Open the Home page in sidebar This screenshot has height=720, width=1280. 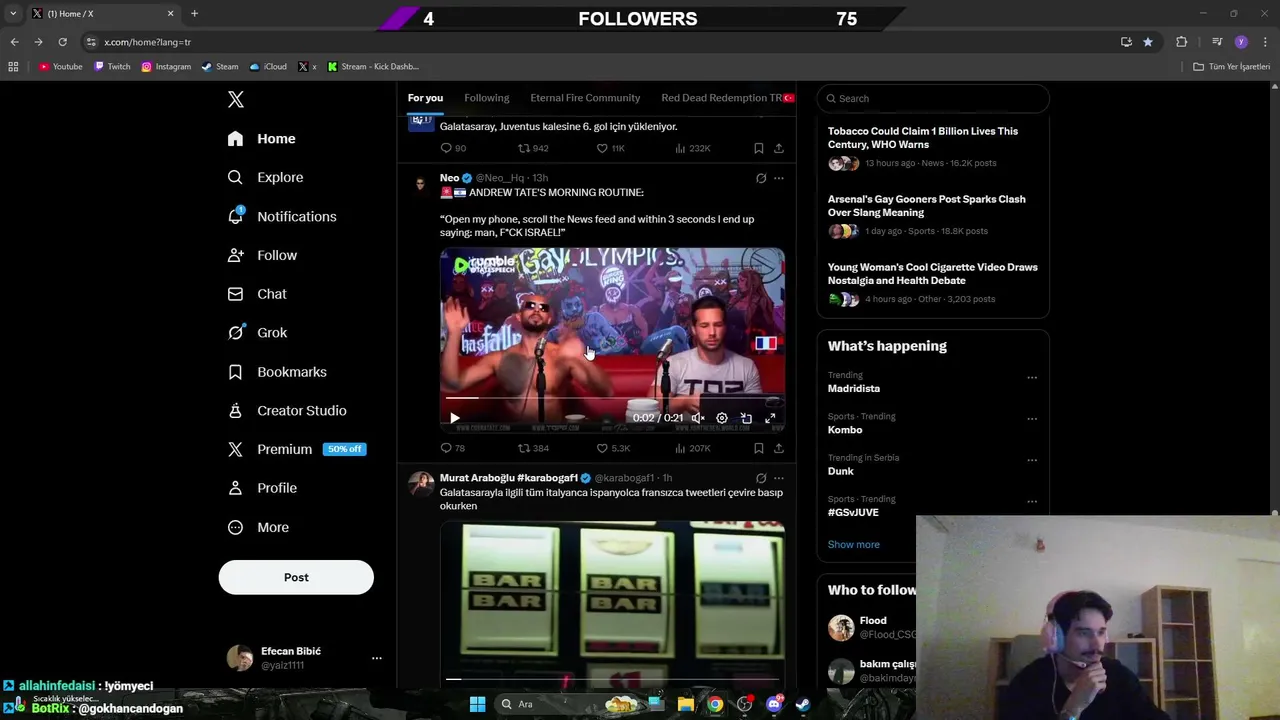coord(262,139)
